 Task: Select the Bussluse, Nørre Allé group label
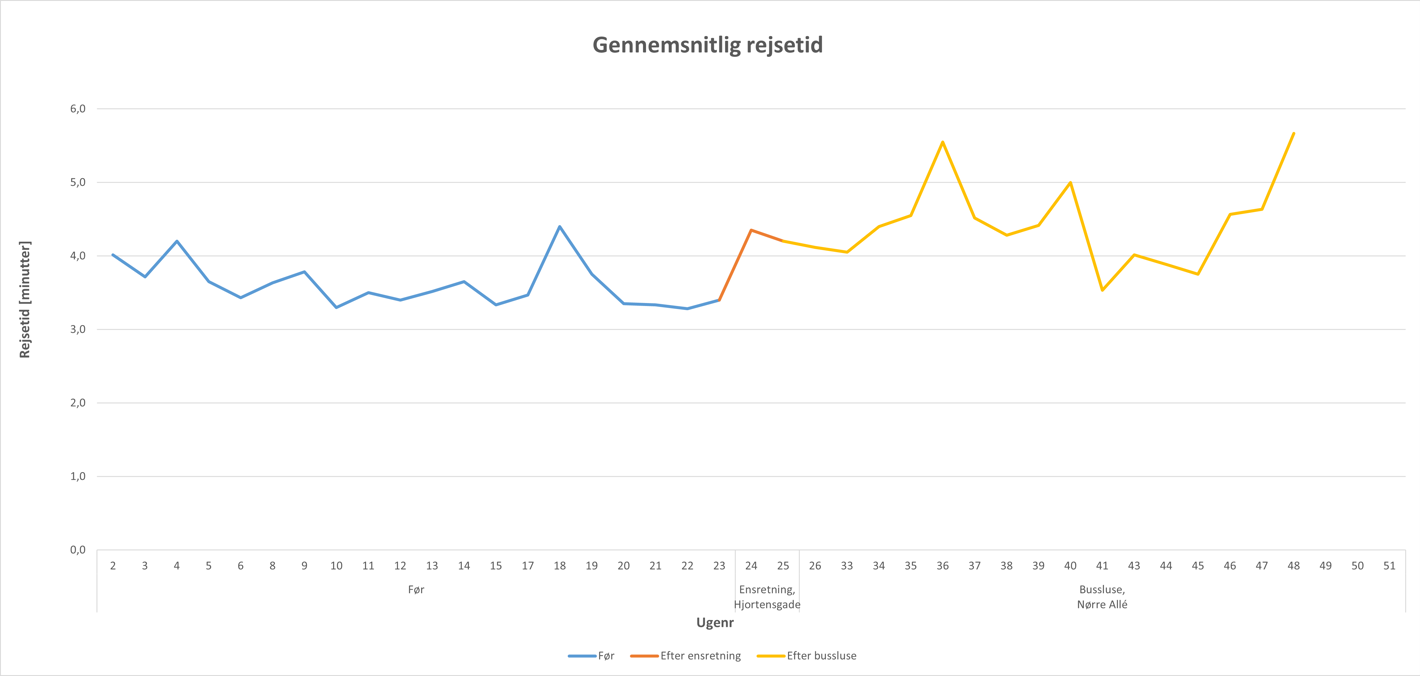pos(1102,597)
